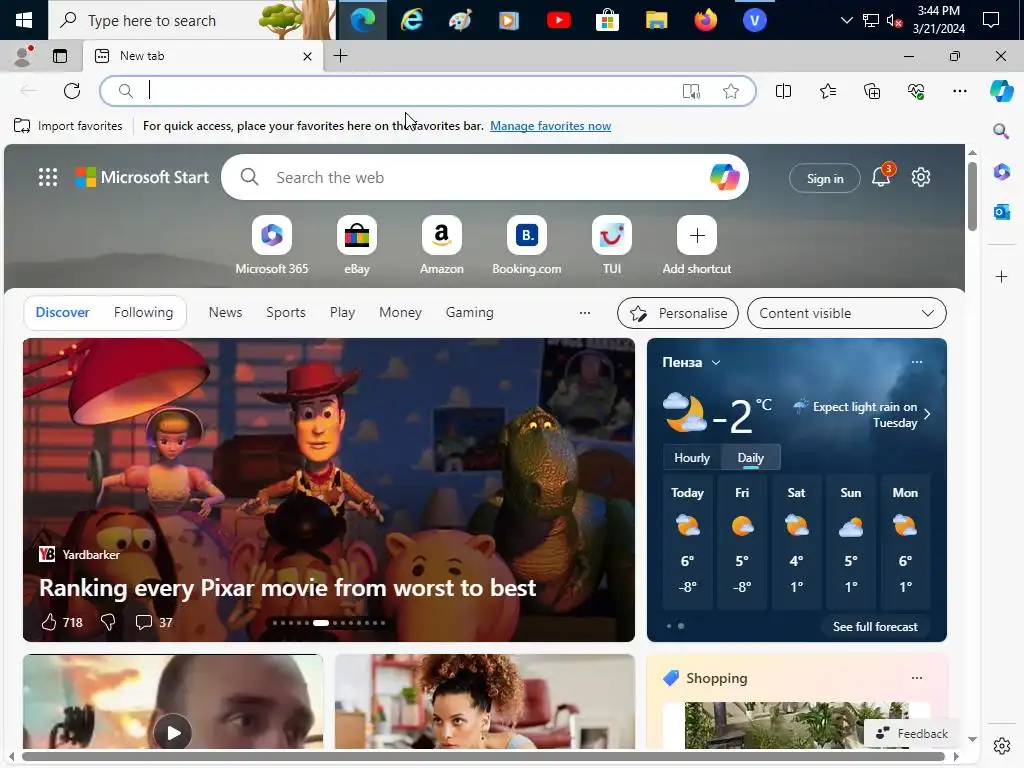Viewport: 1024px width, 768px height.
Task: Show hidden system tray icons
Action: pyautogui.click(x=846, y=20)
